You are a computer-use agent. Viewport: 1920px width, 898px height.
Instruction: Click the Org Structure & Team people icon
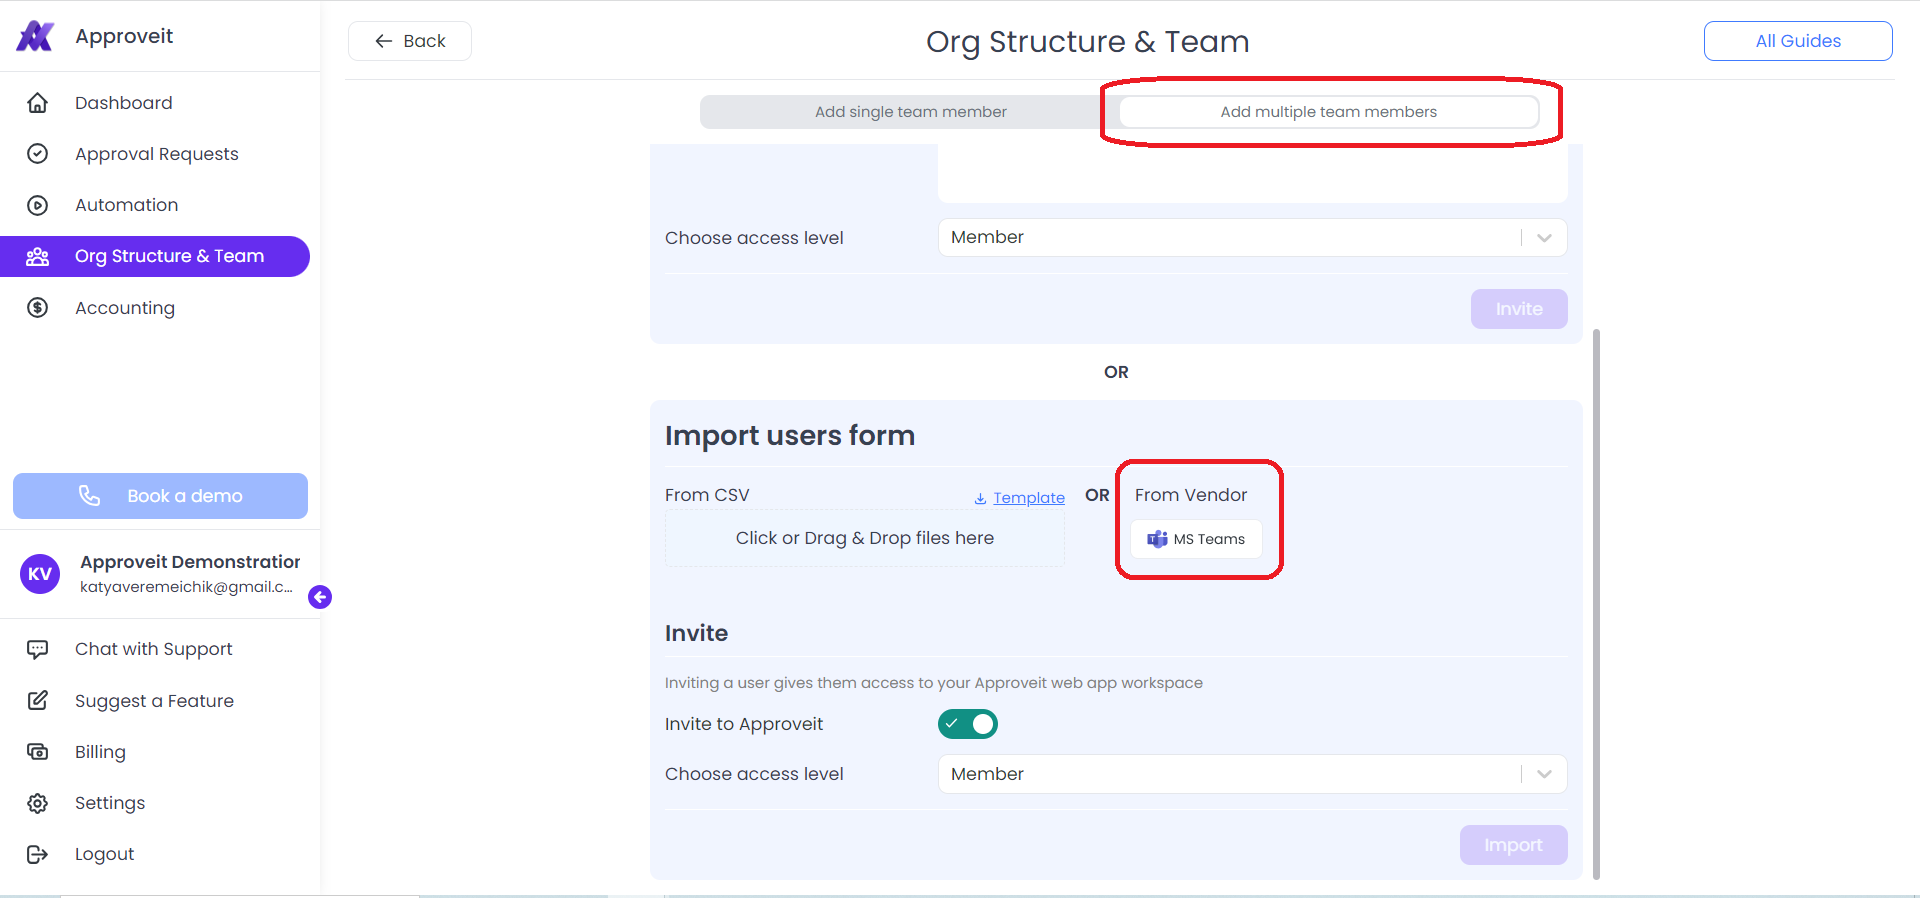[x=37, y=257]
